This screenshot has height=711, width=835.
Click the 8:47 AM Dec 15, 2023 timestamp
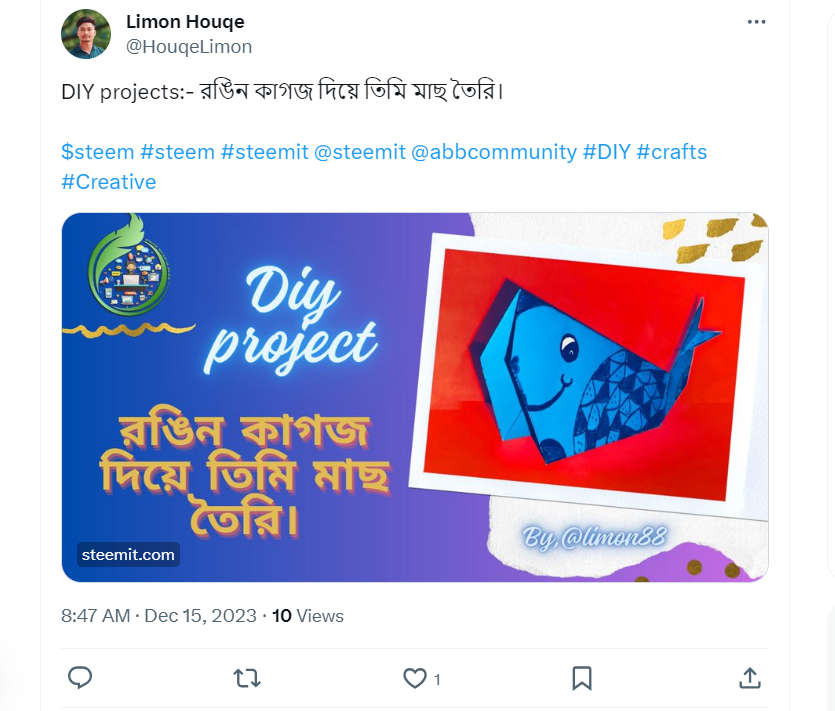(159, 616)
